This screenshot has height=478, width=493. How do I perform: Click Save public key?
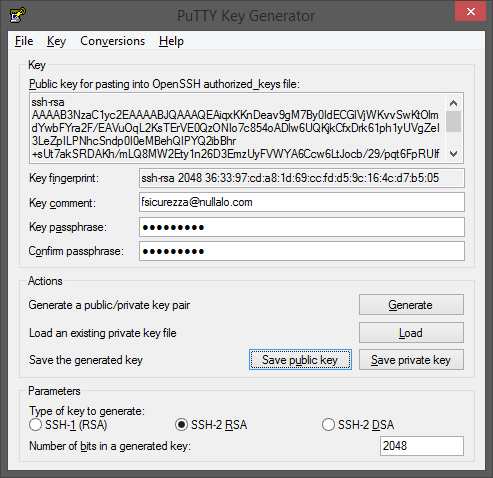(x=300, y=360)
